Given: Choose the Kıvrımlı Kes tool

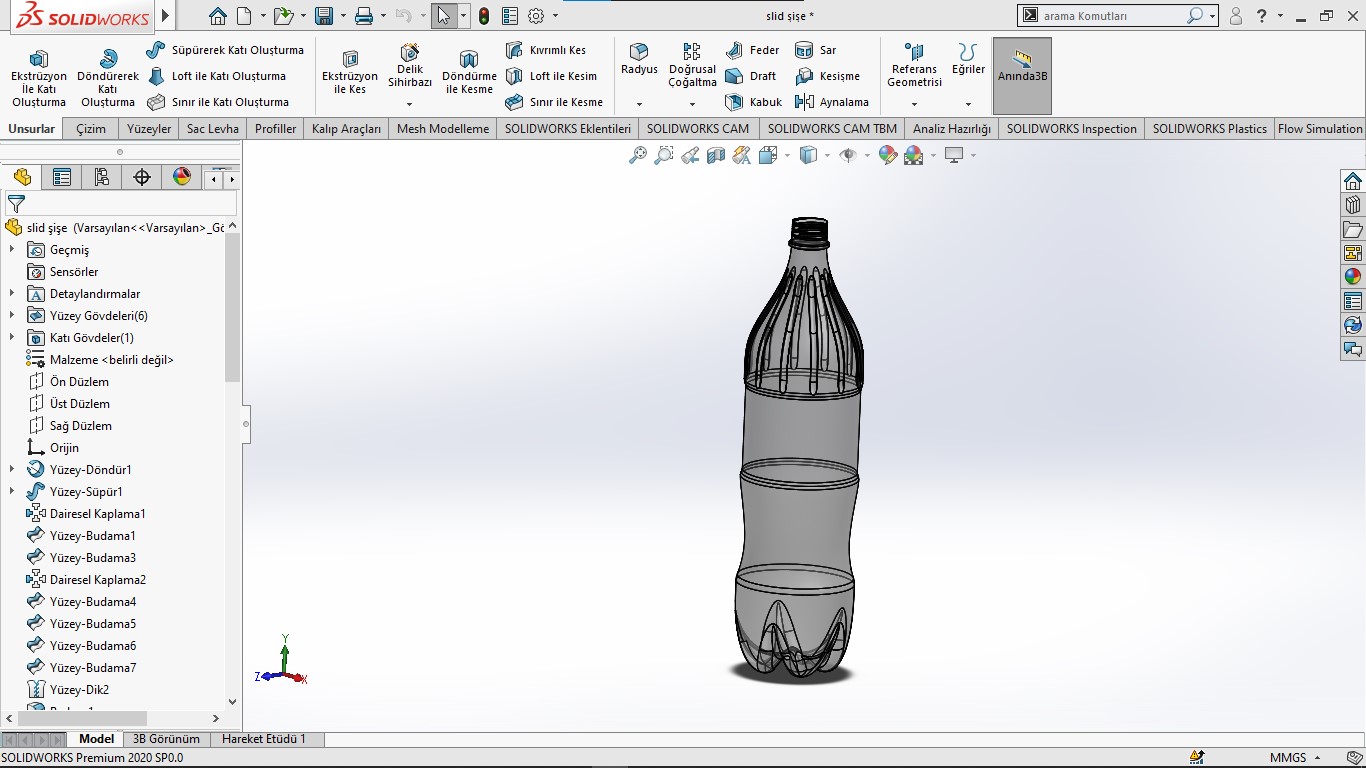Looking at the screenshot, I should point(546,50).
